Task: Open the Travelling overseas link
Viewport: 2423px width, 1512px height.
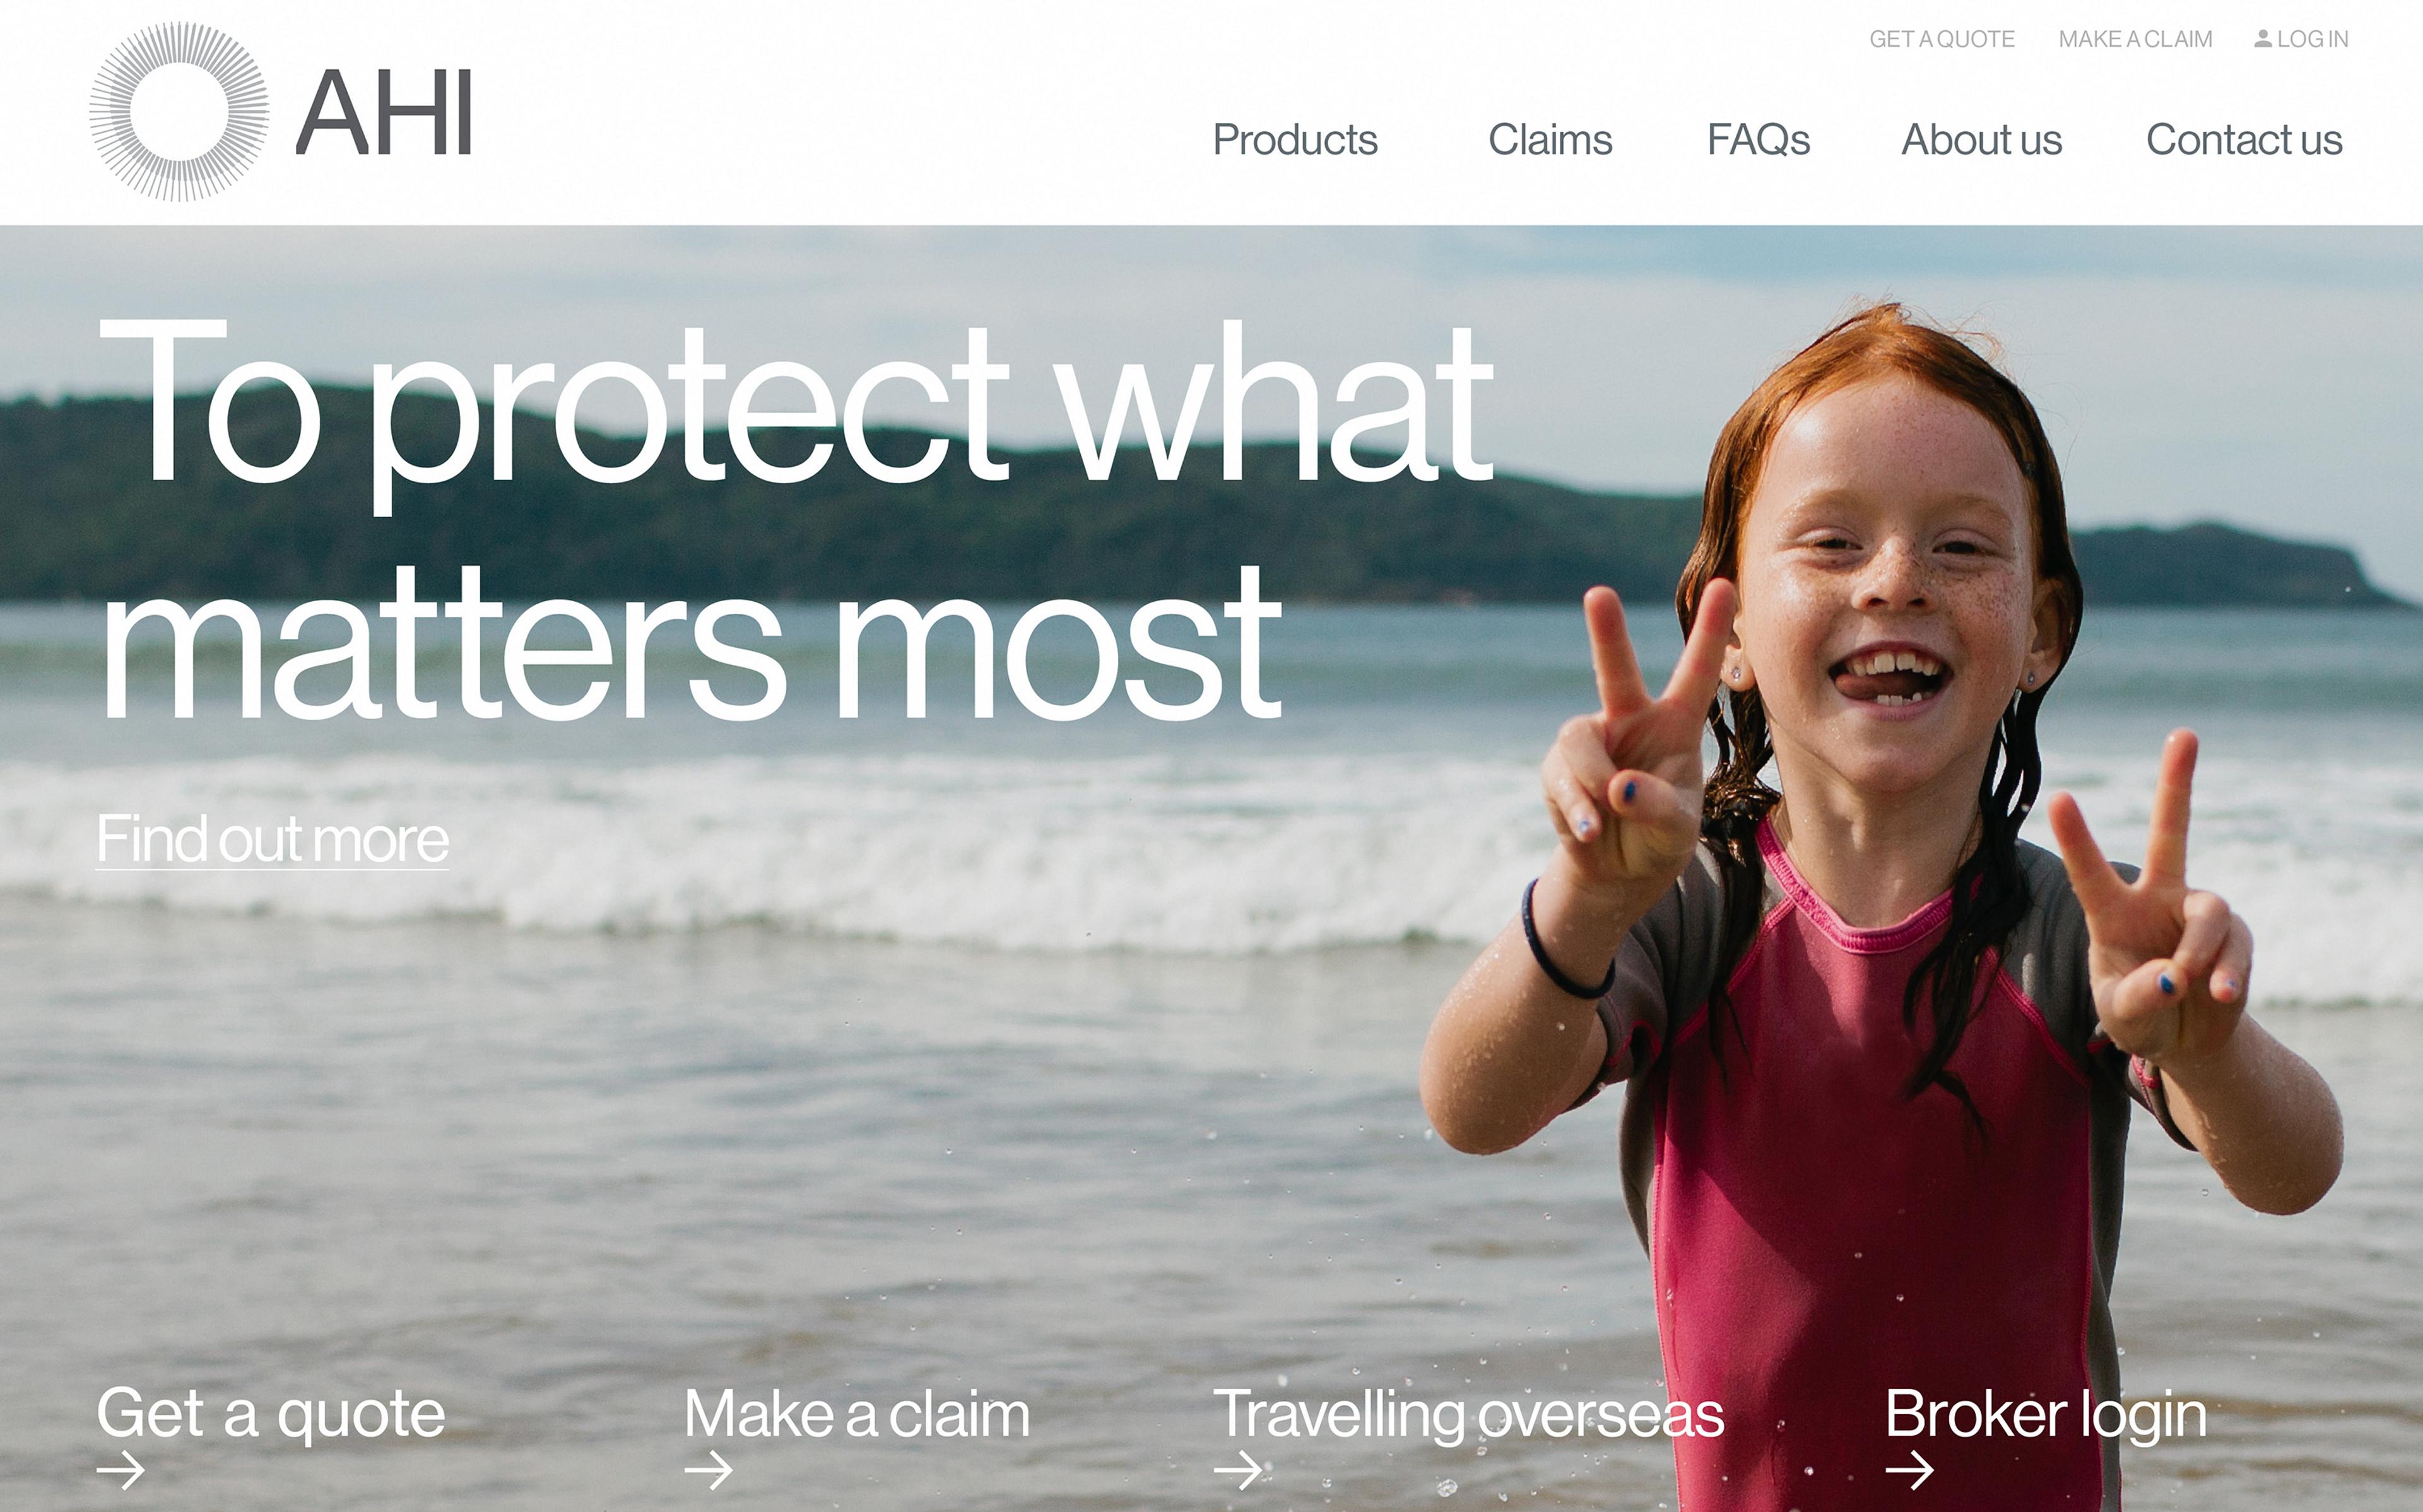Action: click(x=1469, y=1414)
